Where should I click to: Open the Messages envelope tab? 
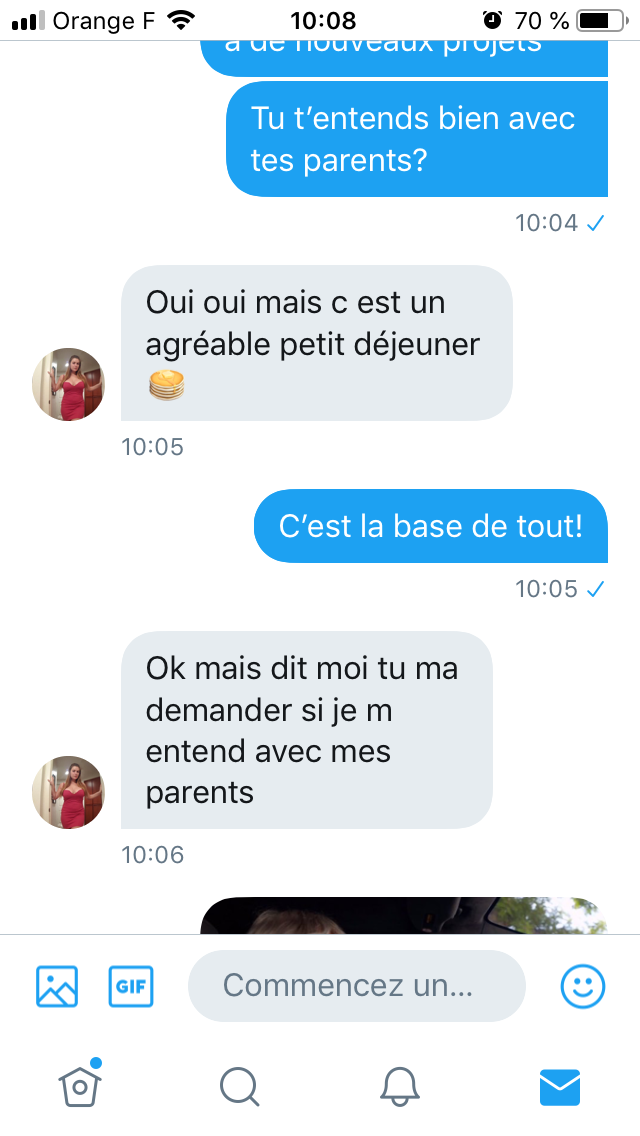[x=560, y=1087]
